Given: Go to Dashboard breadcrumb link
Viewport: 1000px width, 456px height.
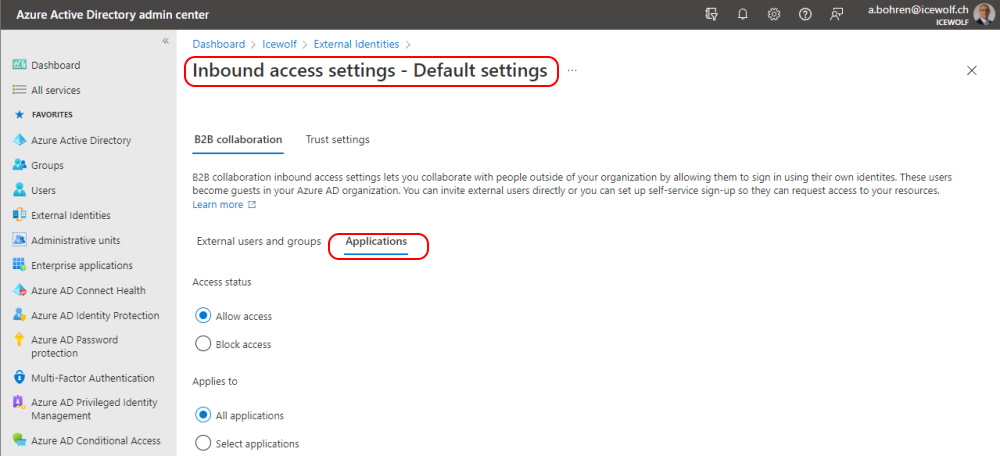Looking at the screenshot, I should pyautogui.click(x=219, y=44).
